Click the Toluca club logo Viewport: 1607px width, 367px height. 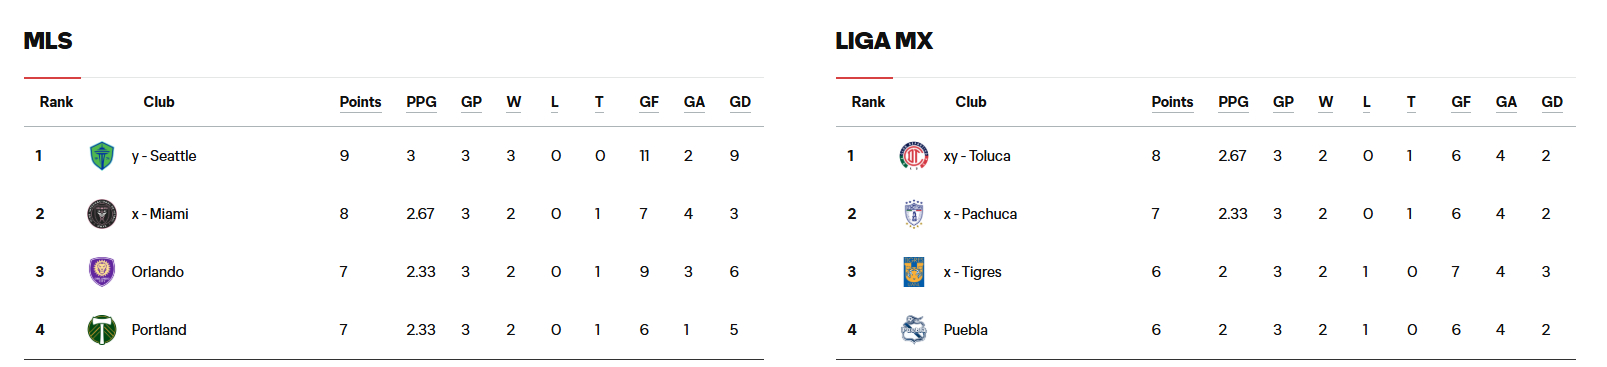(x=914, y=156)
